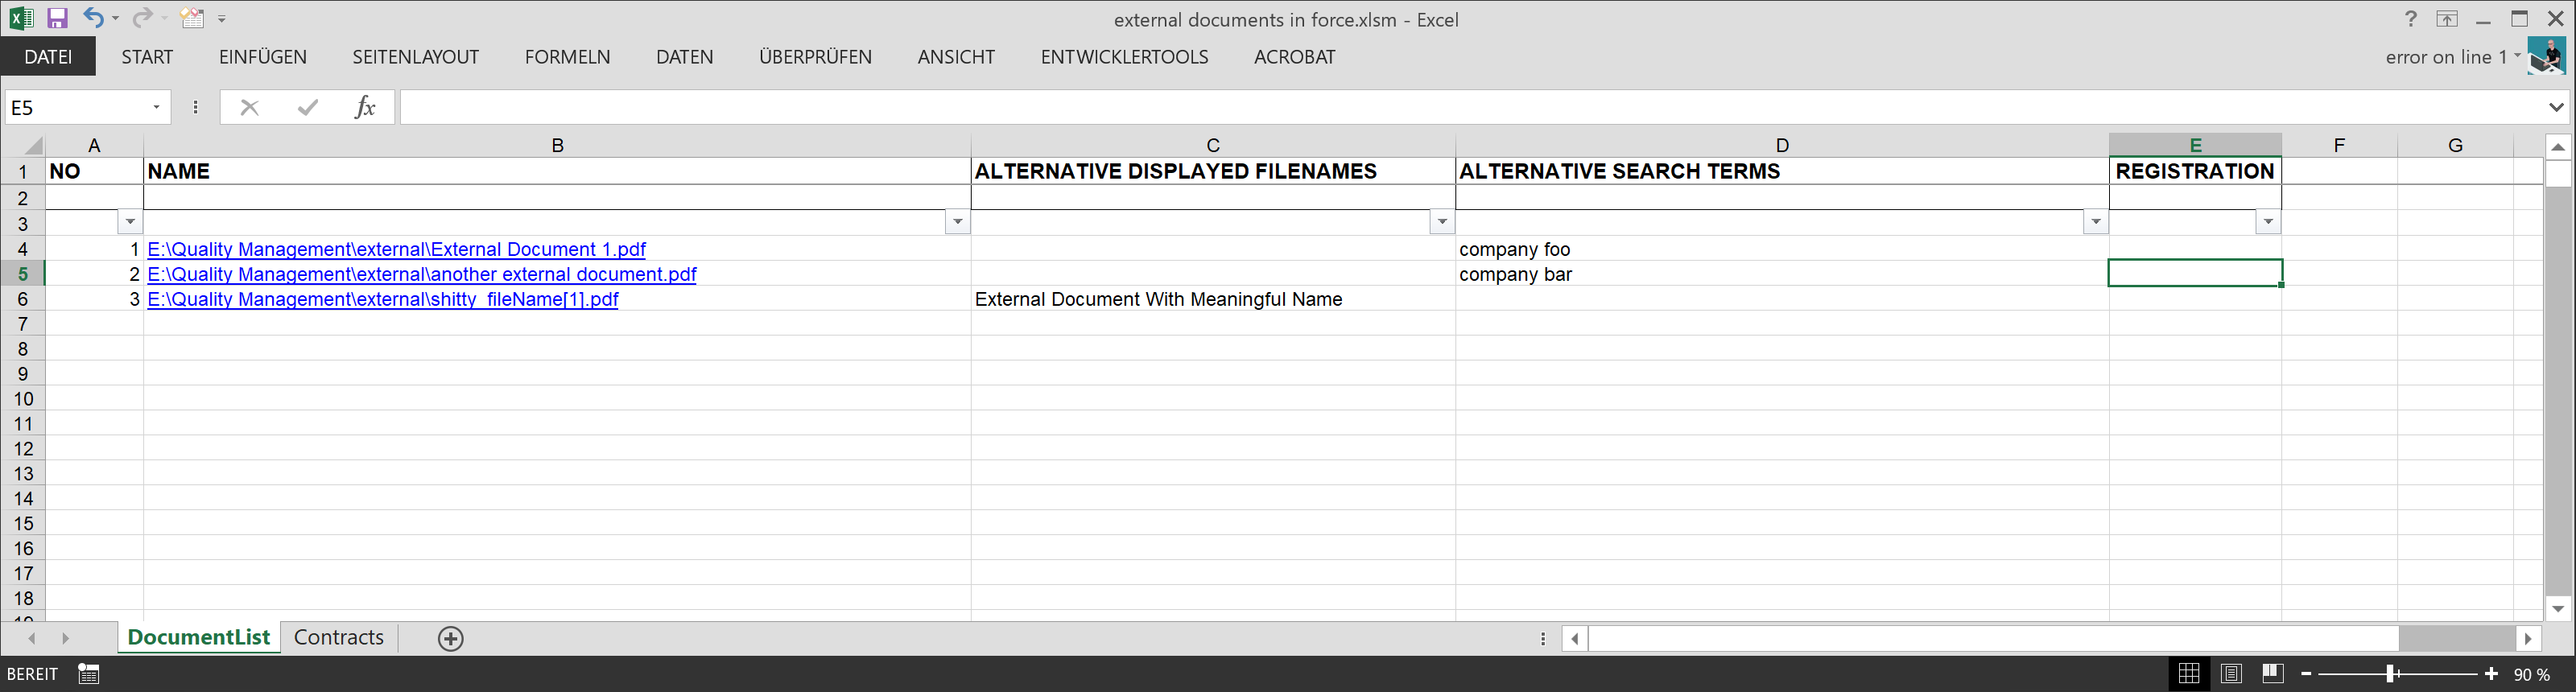
Task: Select row header 5
Action: [22, 274]
